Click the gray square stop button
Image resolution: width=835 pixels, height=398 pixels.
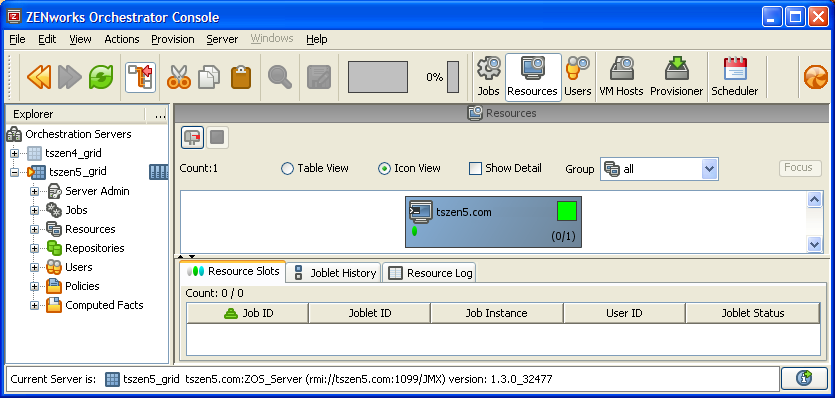217,137
